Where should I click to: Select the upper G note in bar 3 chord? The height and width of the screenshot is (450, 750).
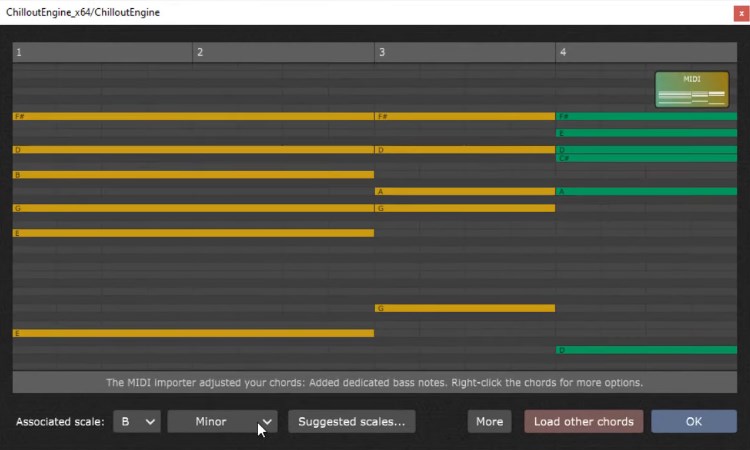point(465,208)
